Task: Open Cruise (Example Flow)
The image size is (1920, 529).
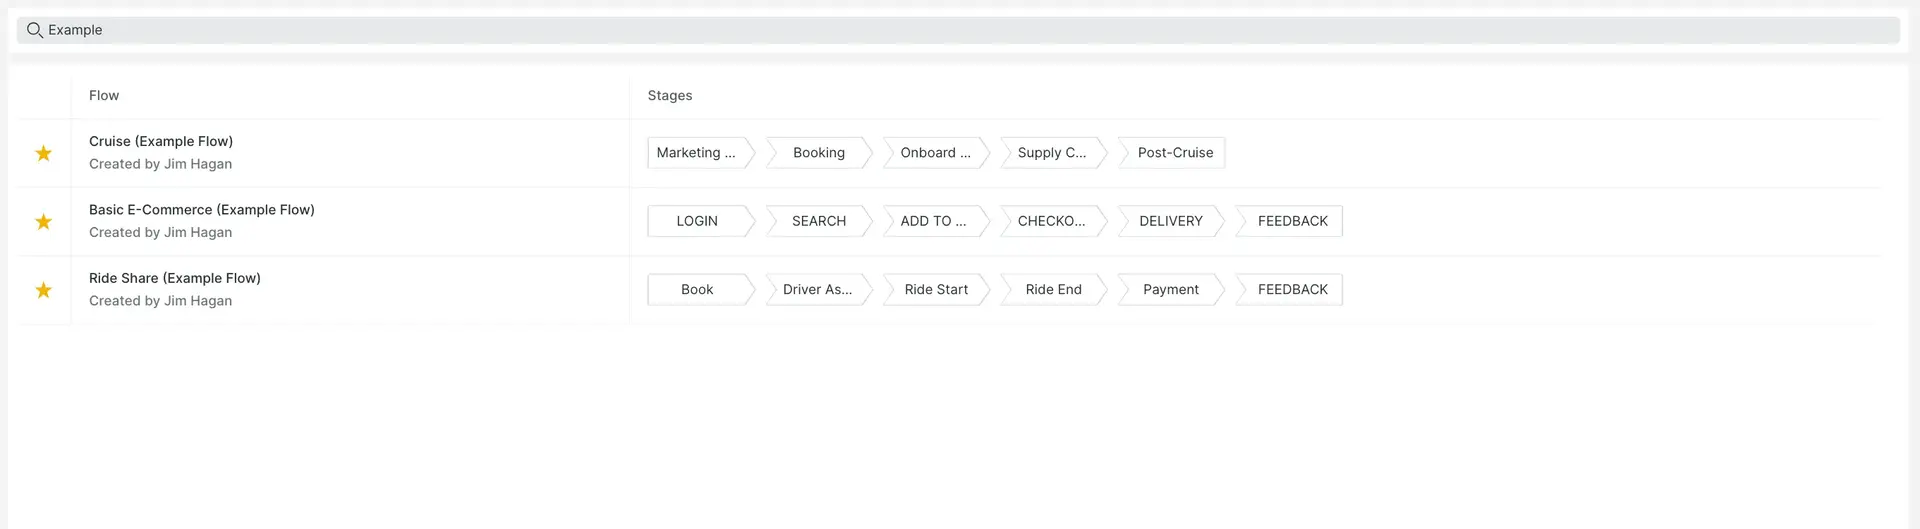Action: pos(161,141)
